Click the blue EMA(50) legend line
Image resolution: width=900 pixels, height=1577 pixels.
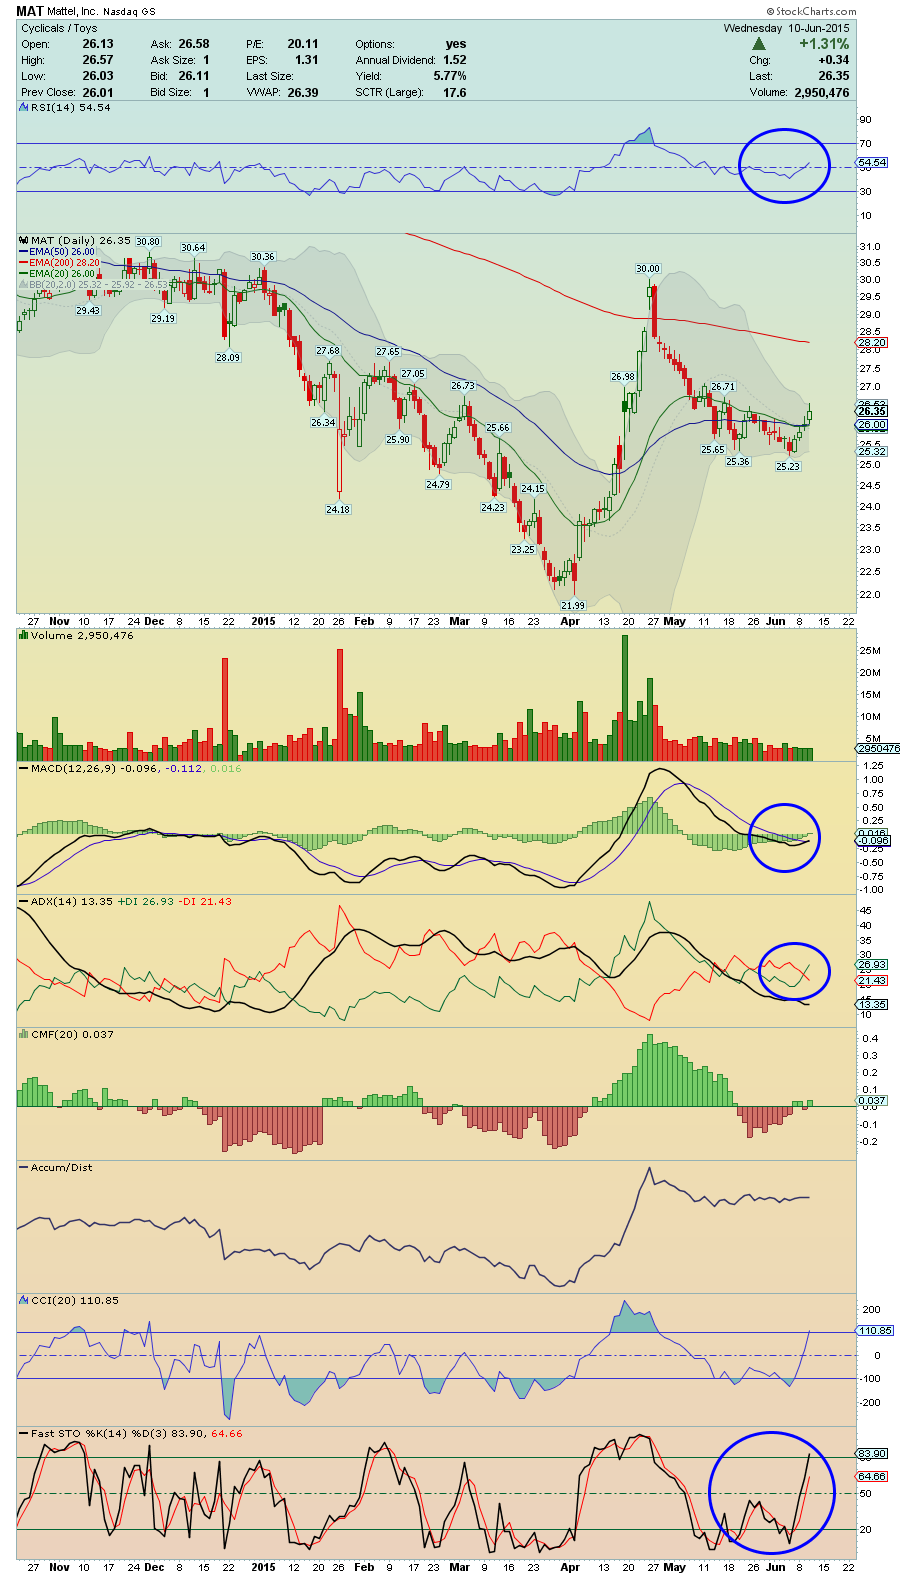24,252
